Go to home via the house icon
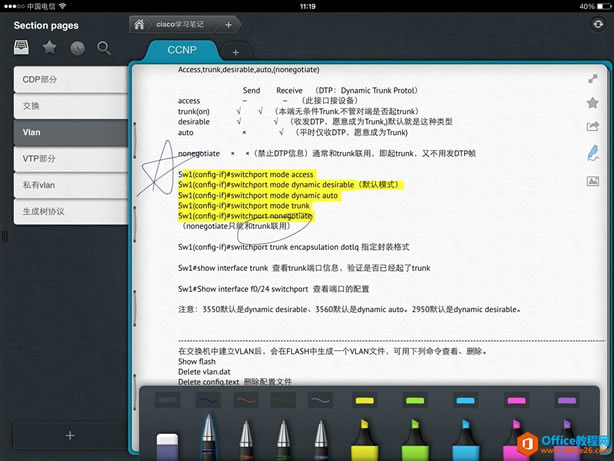Screen dimensions: 614x461 139,25
